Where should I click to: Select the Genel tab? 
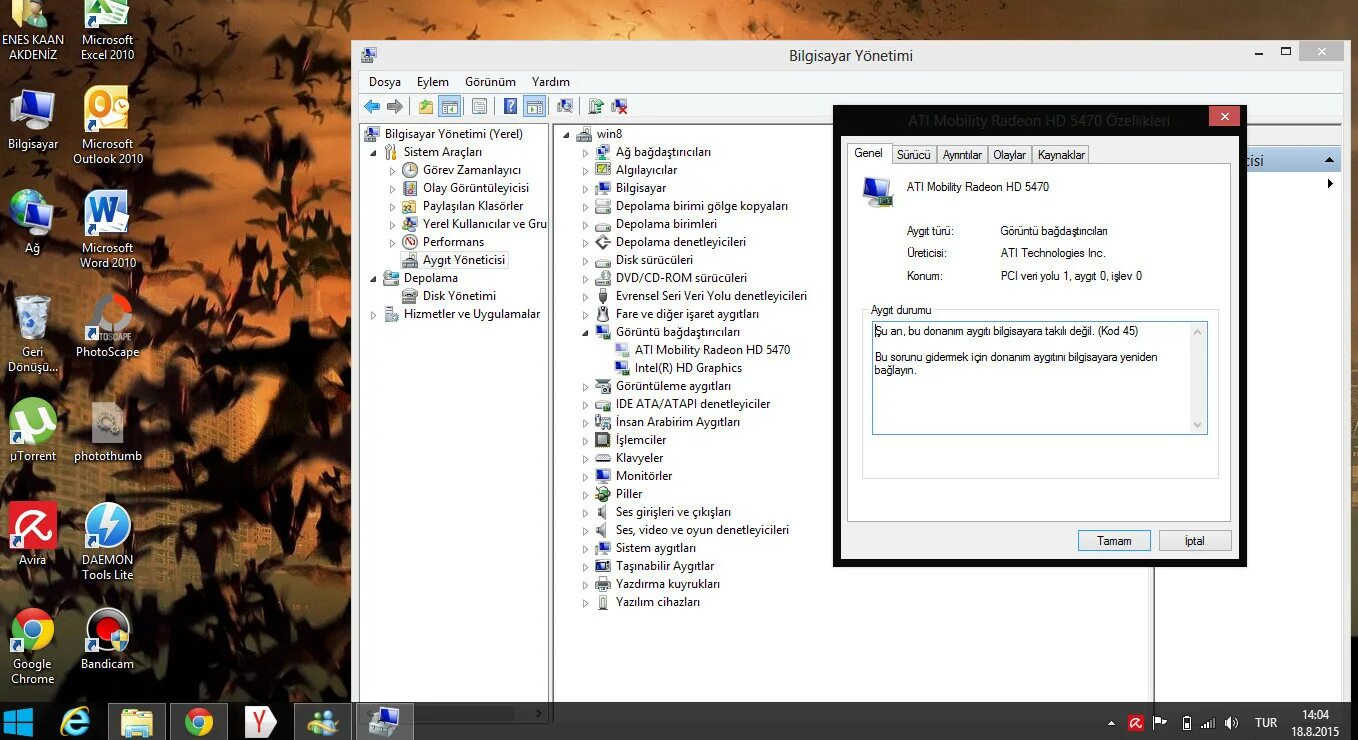(x=868, y=153)
